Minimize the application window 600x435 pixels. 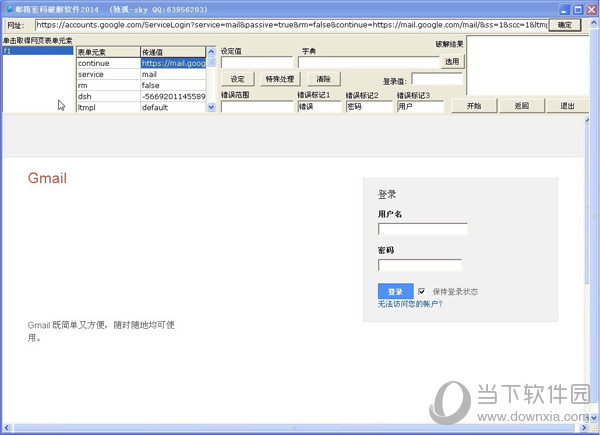click(565, 10)
